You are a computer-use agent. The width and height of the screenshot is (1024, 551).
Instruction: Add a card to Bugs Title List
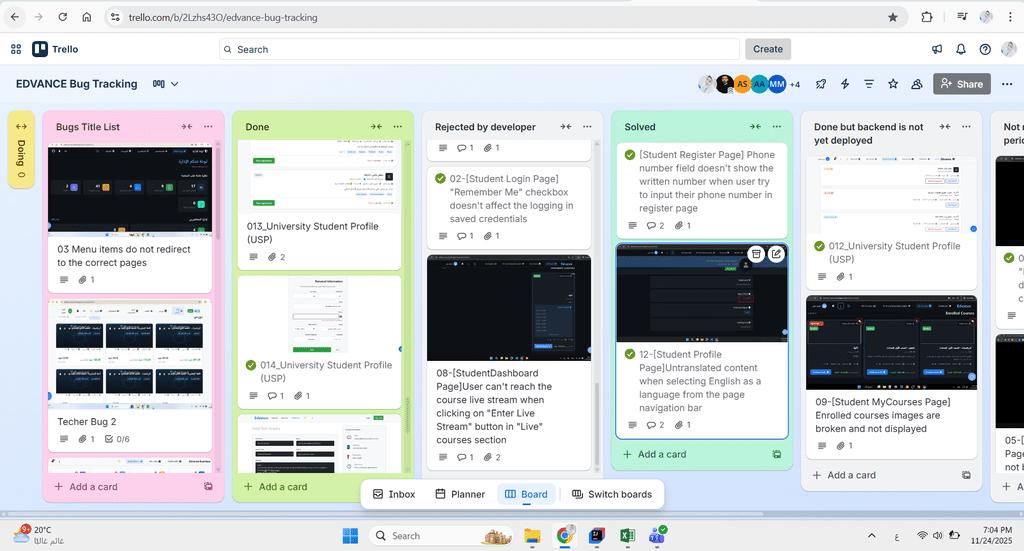[86, 486]
